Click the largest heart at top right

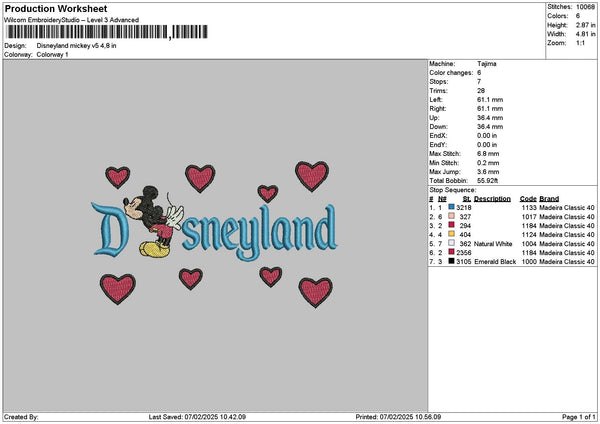(x=312, y=176)
